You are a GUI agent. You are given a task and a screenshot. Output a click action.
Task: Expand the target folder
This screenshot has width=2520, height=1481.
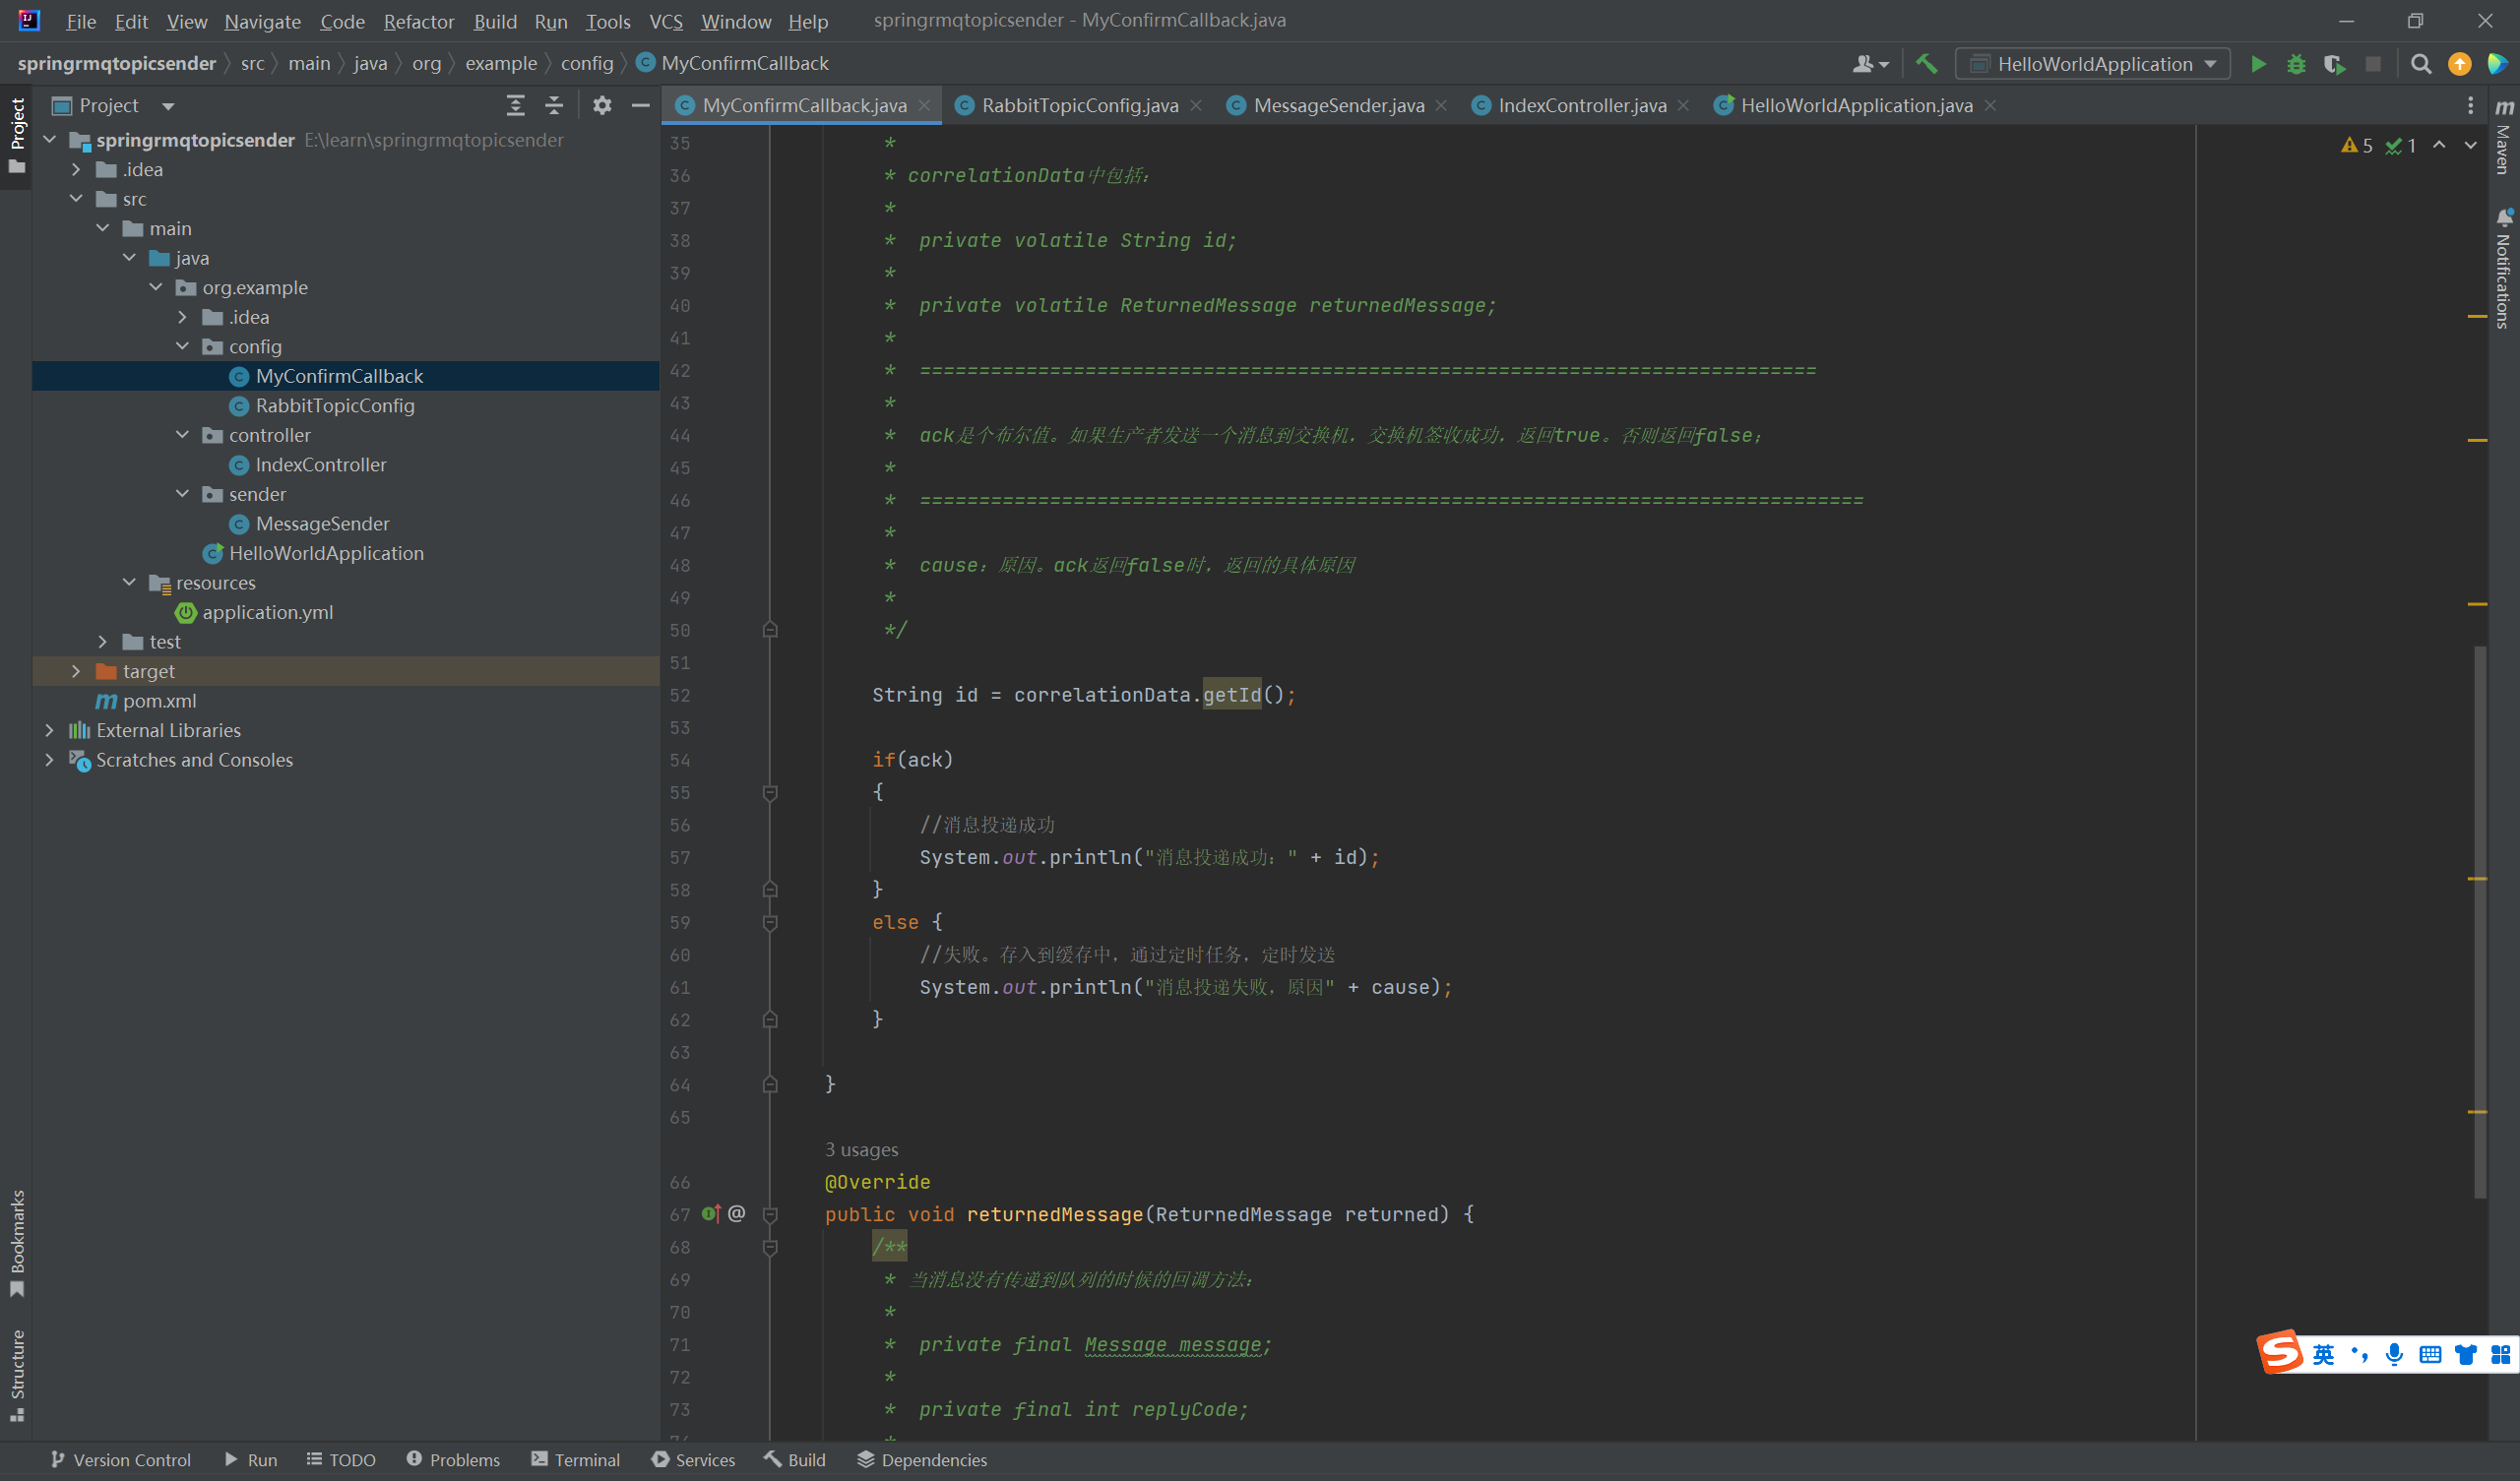76,671
